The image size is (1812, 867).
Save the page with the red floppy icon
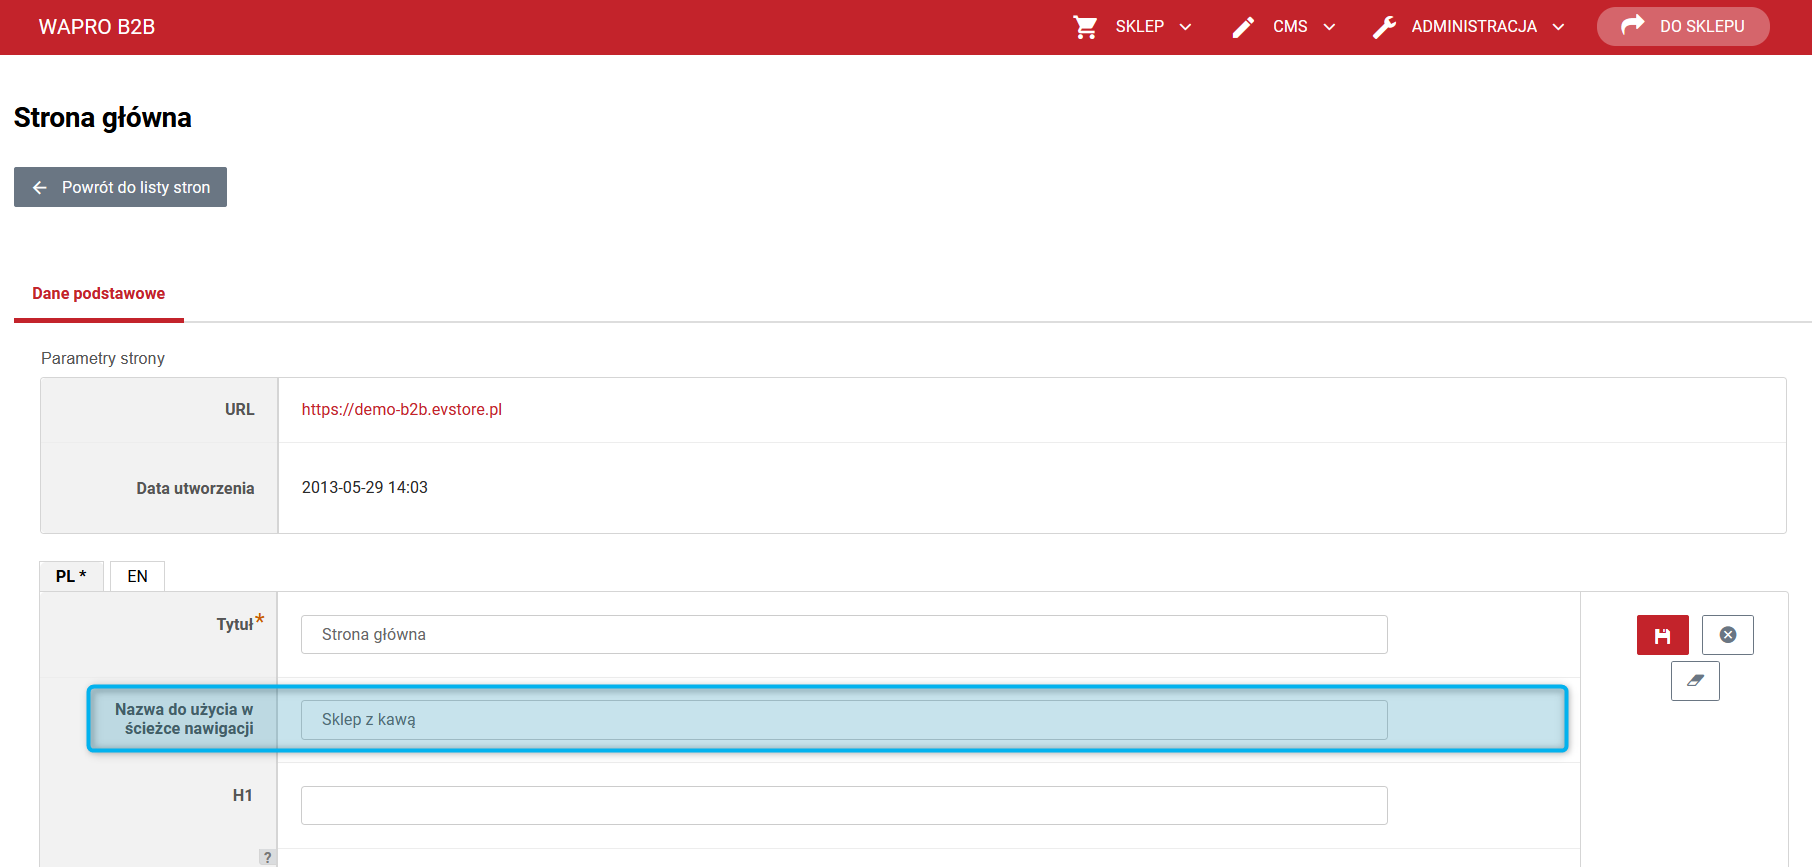pos(1663,635)
